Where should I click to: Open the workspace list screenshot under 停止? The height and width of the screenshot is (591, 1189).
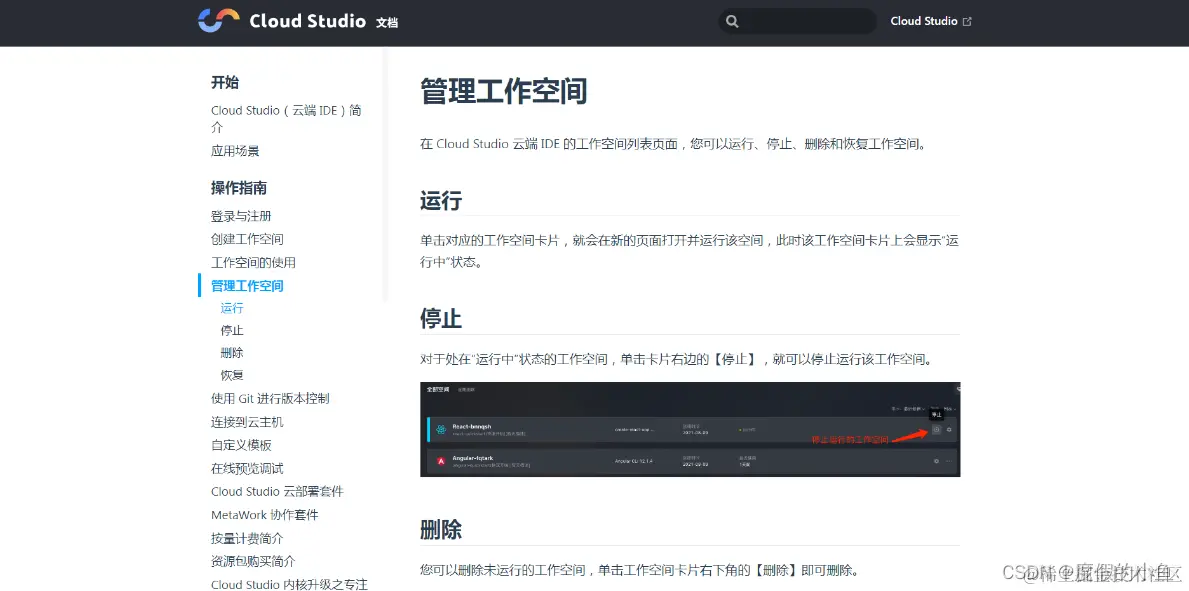pyautogui.click(x=690, y=429)
